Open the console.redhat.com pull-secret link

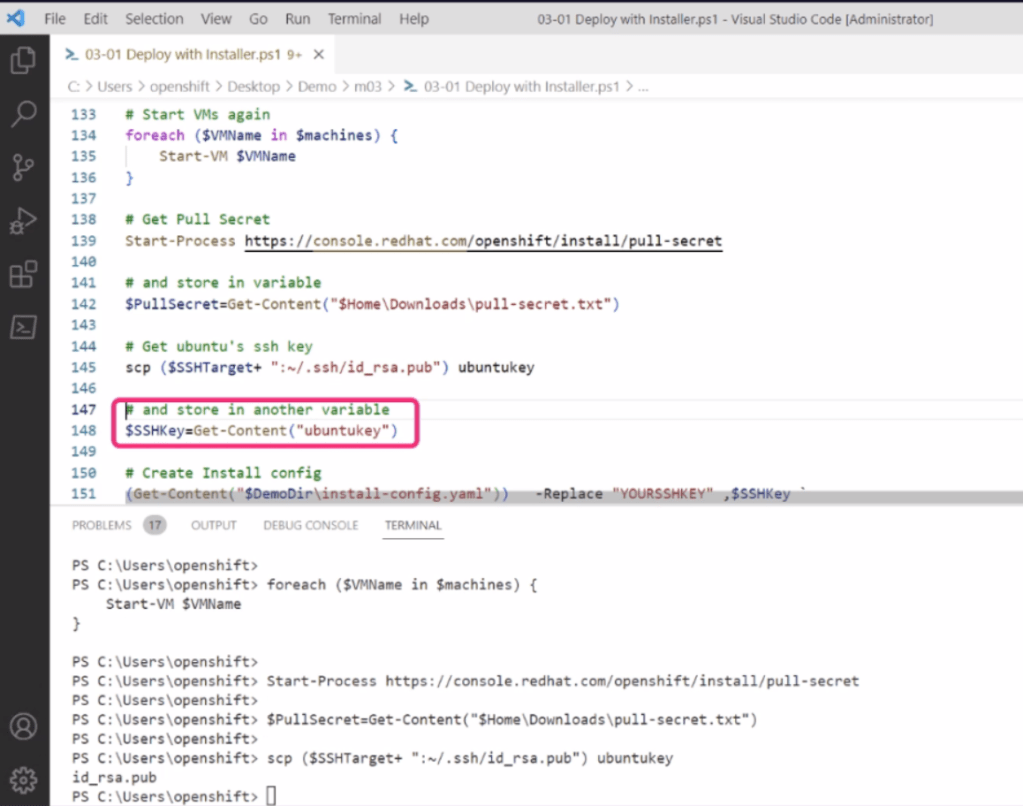[x=483, y=241]
